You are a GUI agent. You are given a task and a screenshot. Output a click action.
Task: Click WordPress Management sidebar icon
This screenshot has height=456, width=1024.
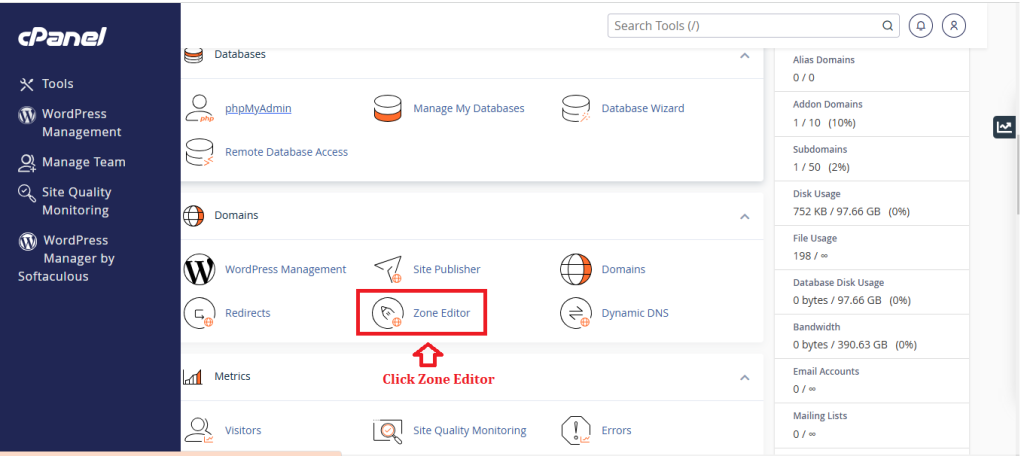point(27,115)
